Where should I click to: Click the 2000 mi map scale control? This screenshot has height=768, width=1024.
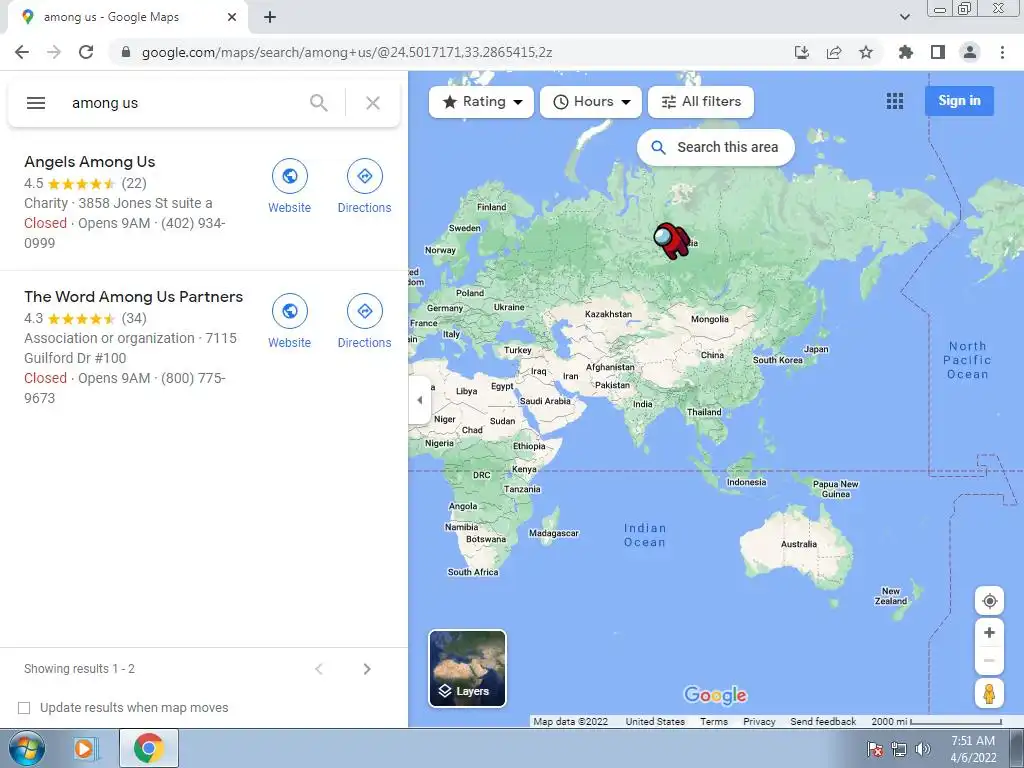click(936, 722)
